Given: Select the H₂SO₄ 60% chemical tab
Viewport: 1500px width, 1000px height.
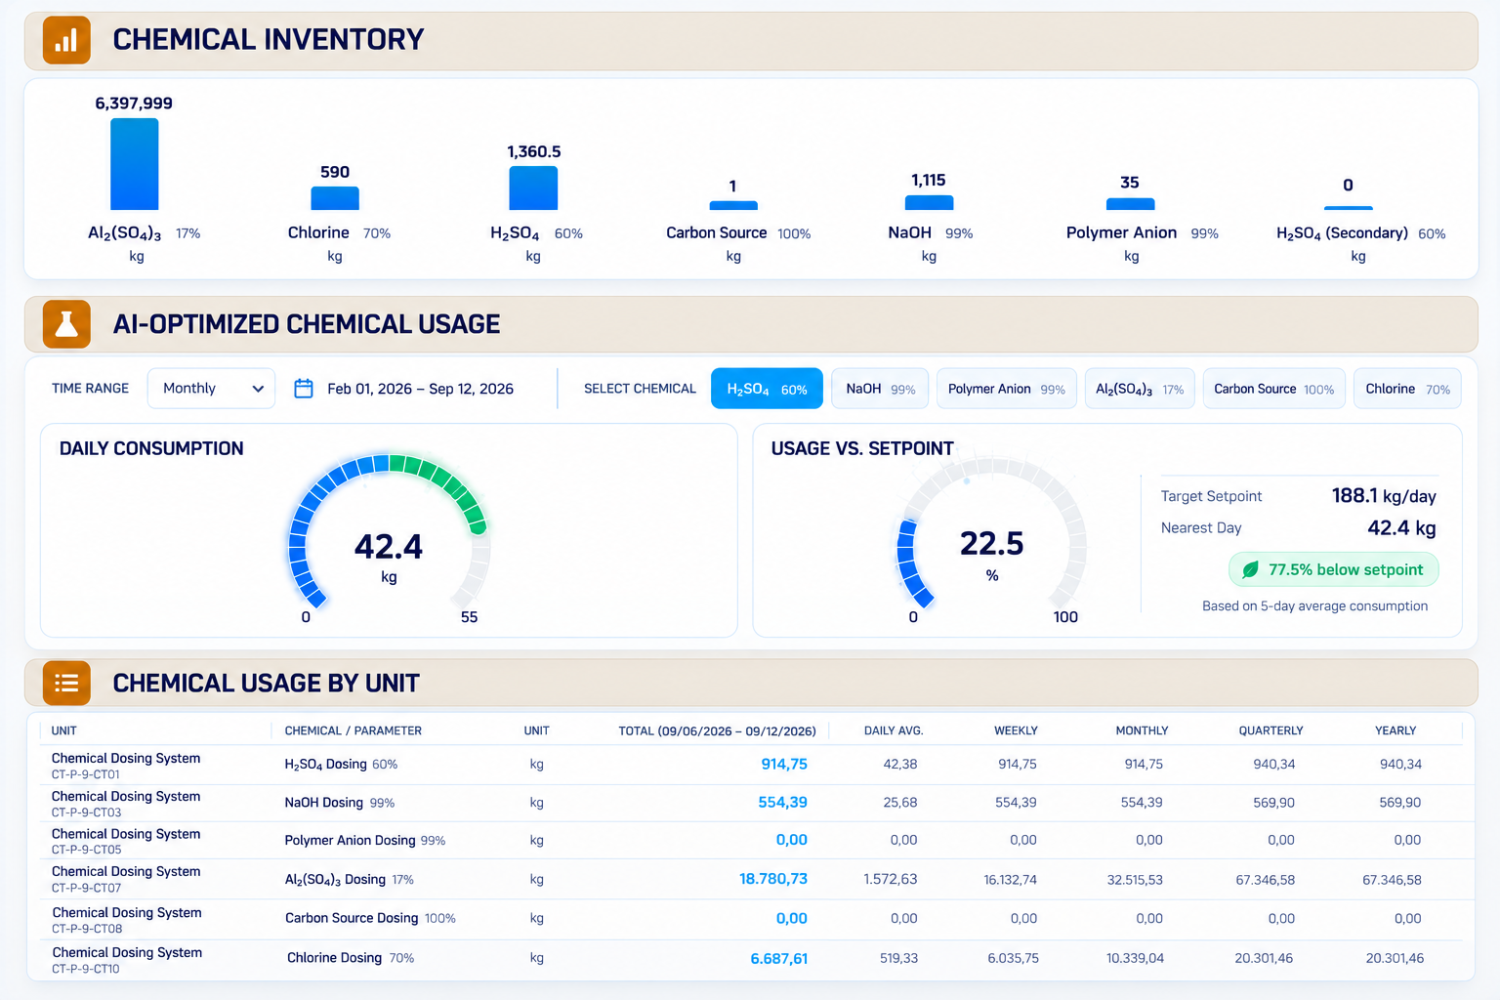Looking at the screenshot, I should 767,389.
